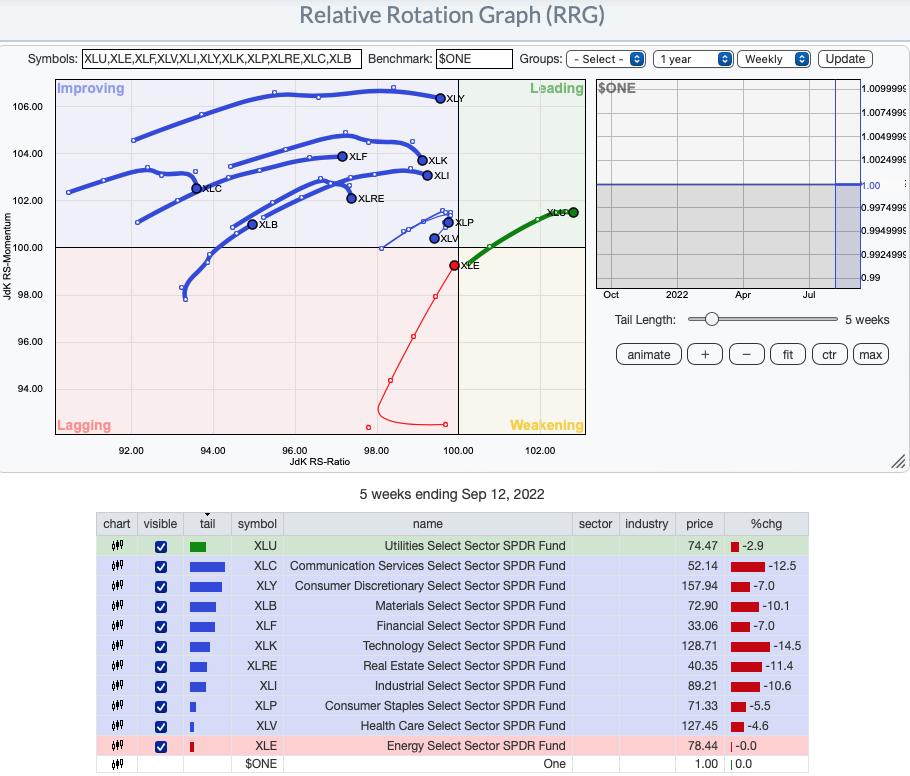Click the chart icon for XLE Energy row
910x776 pixels.
pyautogui.click(x=116, y=746)
